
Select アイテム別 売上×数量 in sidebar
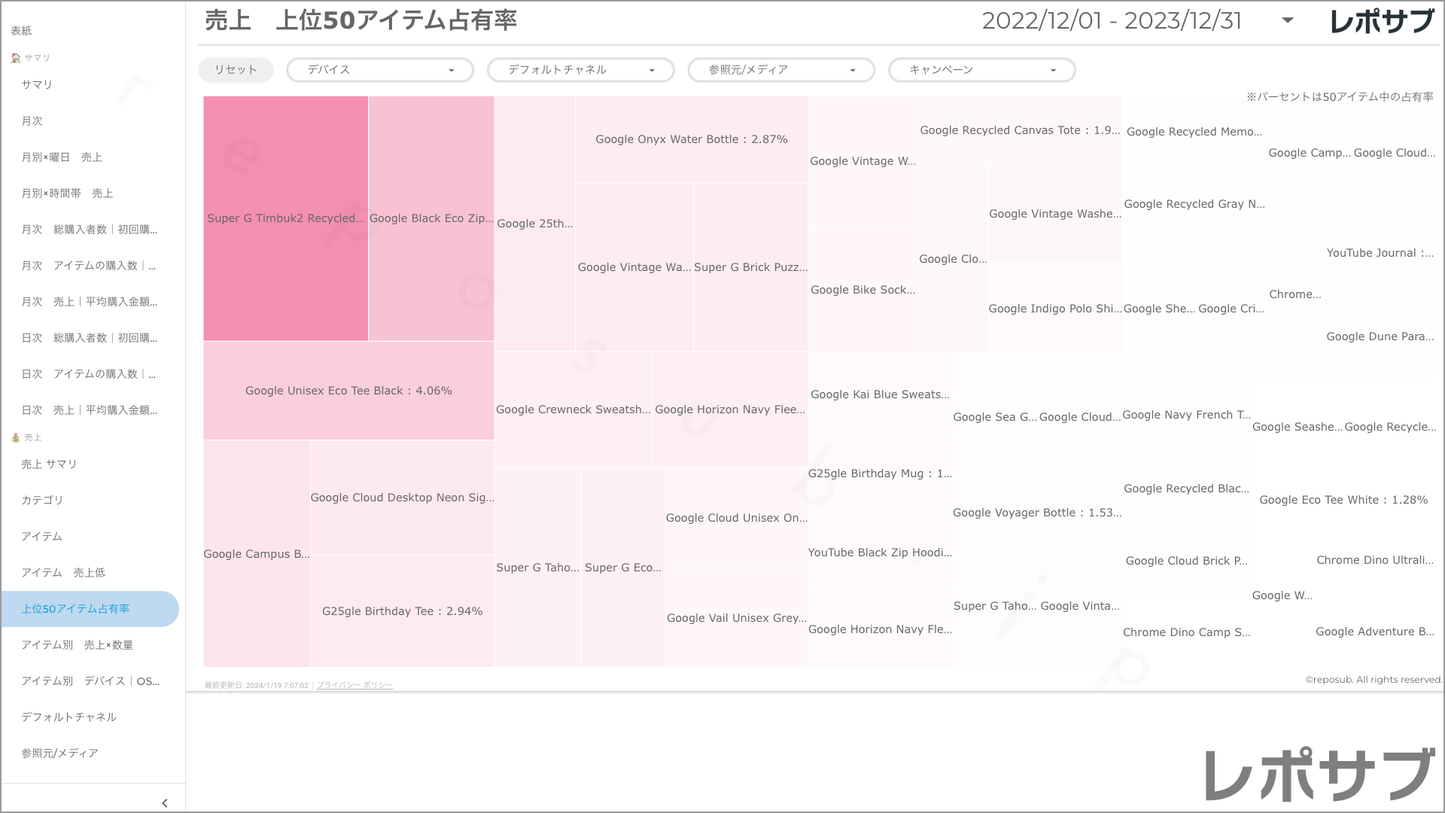click(77, 645)
